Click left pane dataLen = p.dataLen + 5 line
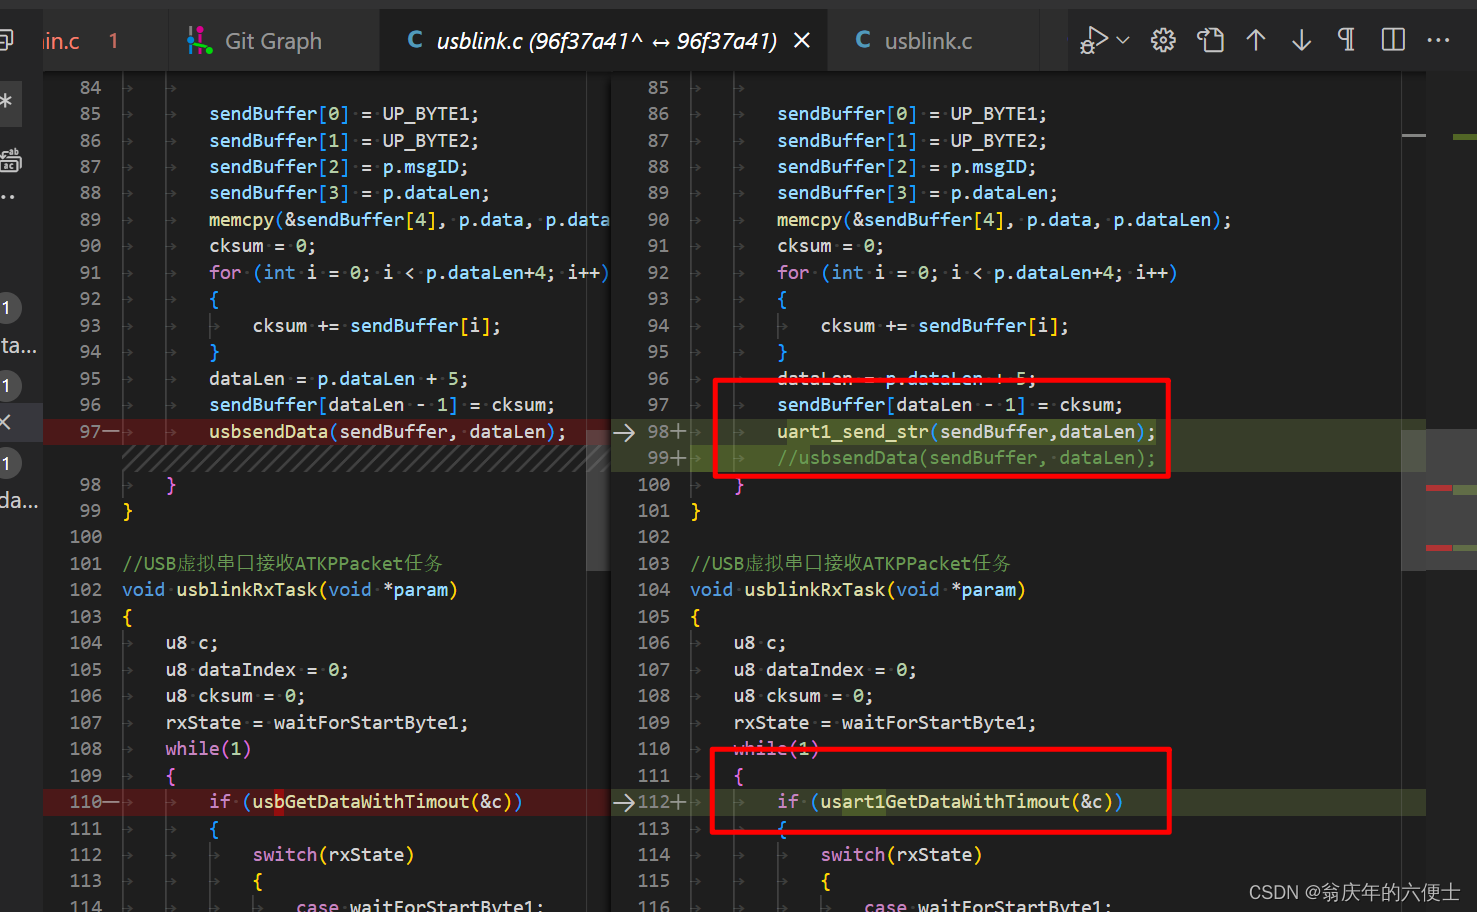 [338, 379]
